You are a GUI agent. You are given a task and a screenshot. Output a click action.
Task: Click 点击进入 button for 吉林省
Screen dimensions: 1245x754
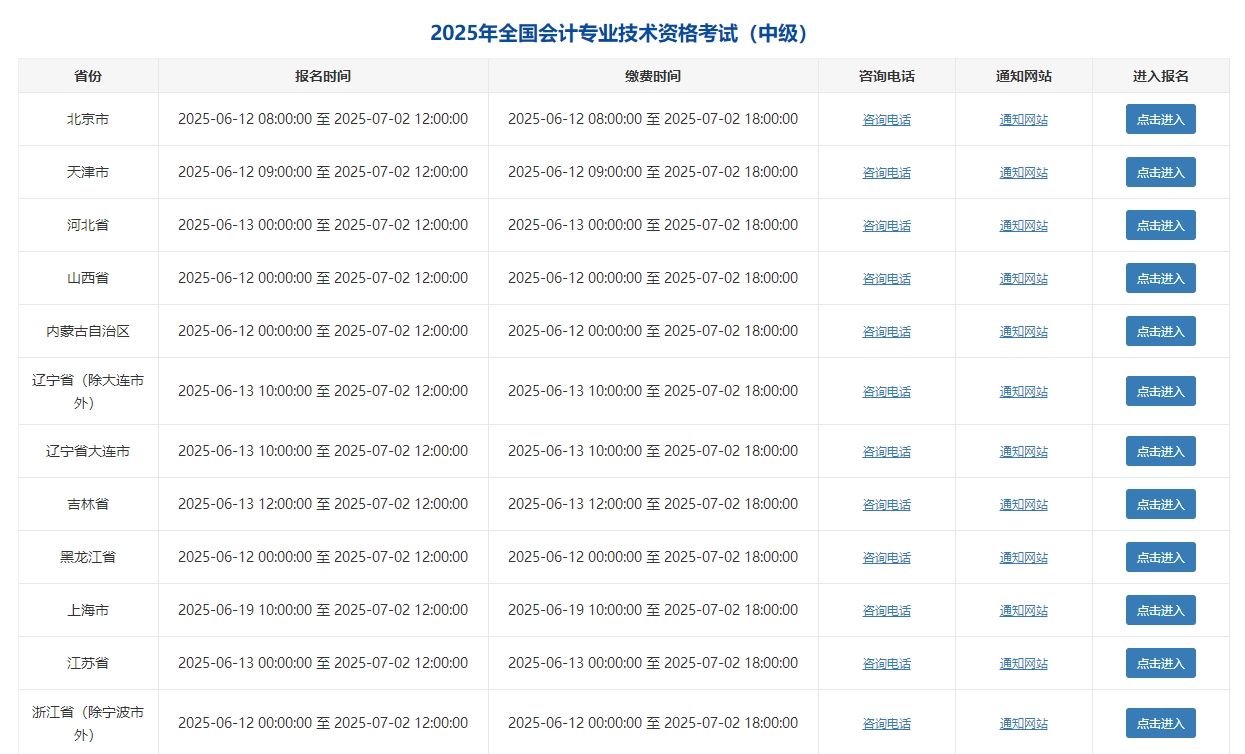pyautogui.click(x=1160, y=504)
